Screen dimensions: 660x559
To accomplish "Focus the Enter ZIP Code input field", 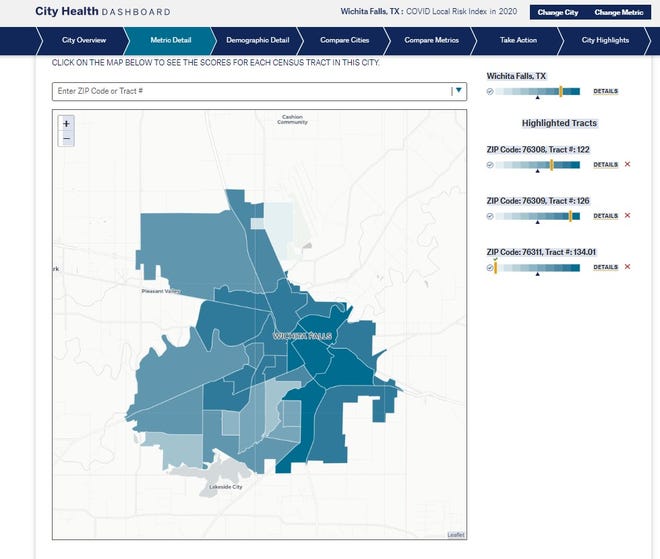I will [250, 91].
